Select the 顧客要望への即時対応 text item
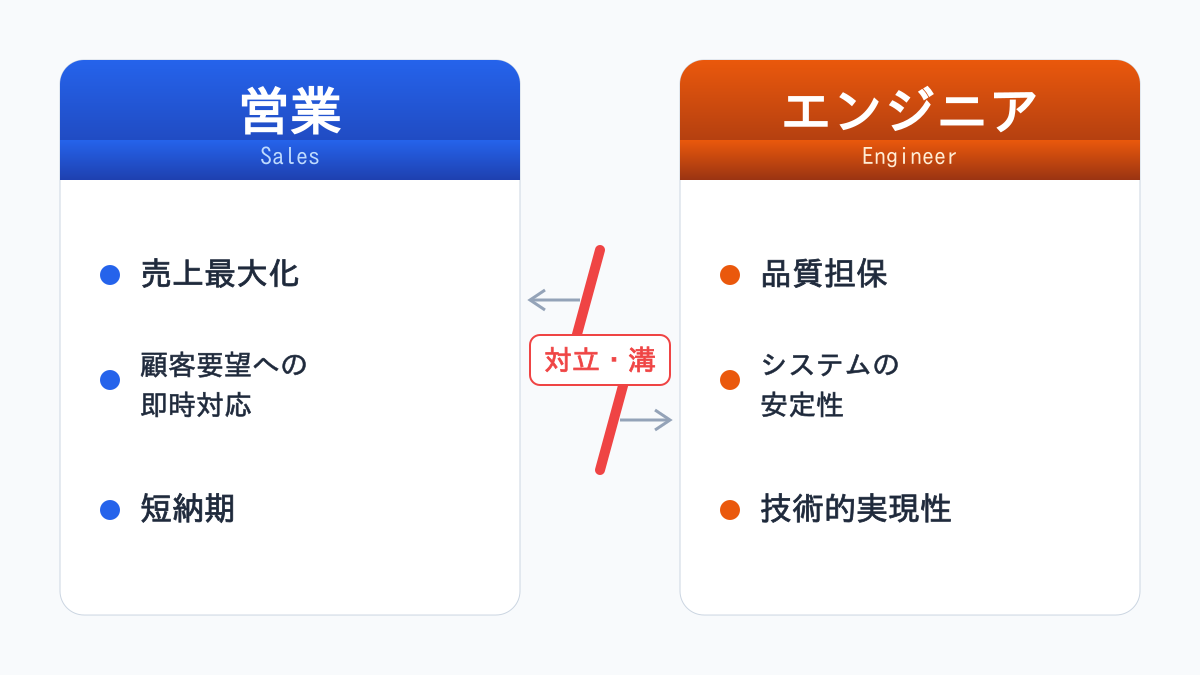The height and width of the screenshot is (675, 1200). [x=224, y=385]
